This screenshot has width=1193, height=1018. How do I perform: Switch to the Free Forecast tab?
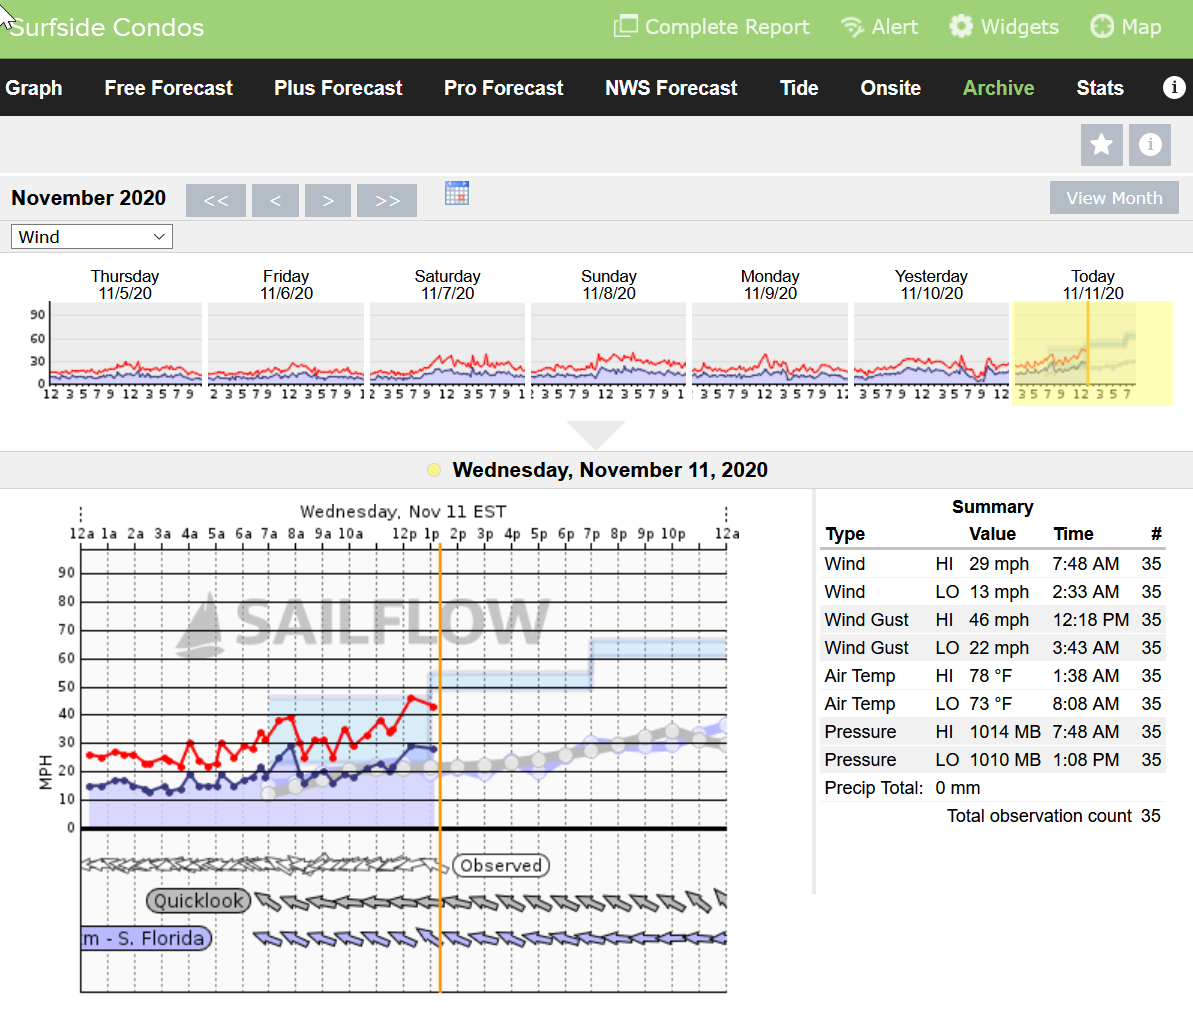click(168, 87)
